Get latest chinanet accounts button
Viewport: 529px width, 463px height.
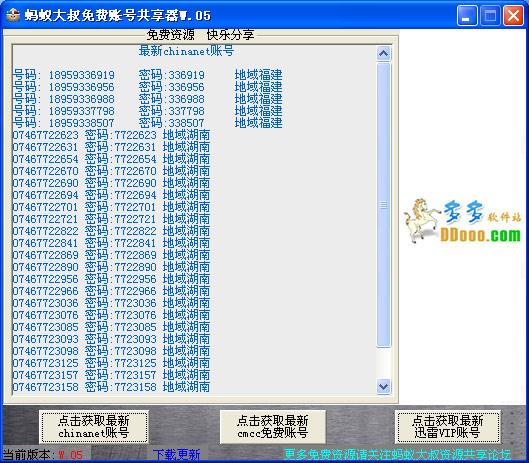pyautogui.click(x=94, y=427)
